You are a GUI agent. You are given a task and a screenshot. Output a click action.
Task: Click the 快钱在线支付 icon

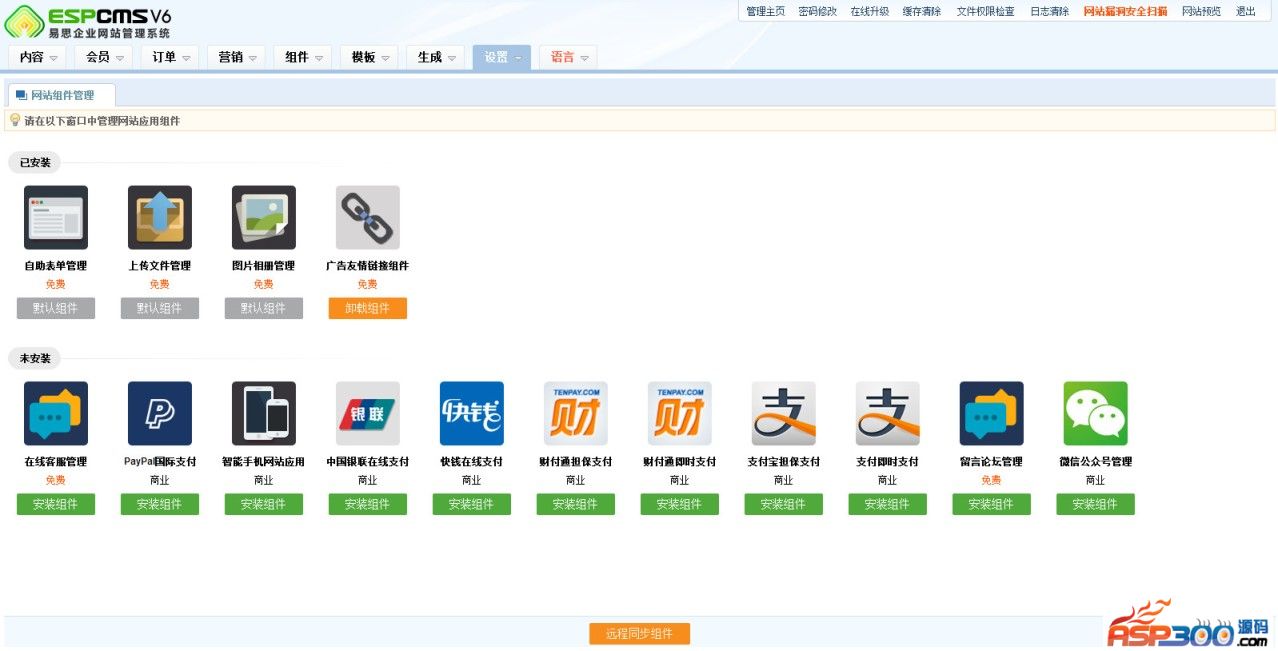tap(471, 413)
